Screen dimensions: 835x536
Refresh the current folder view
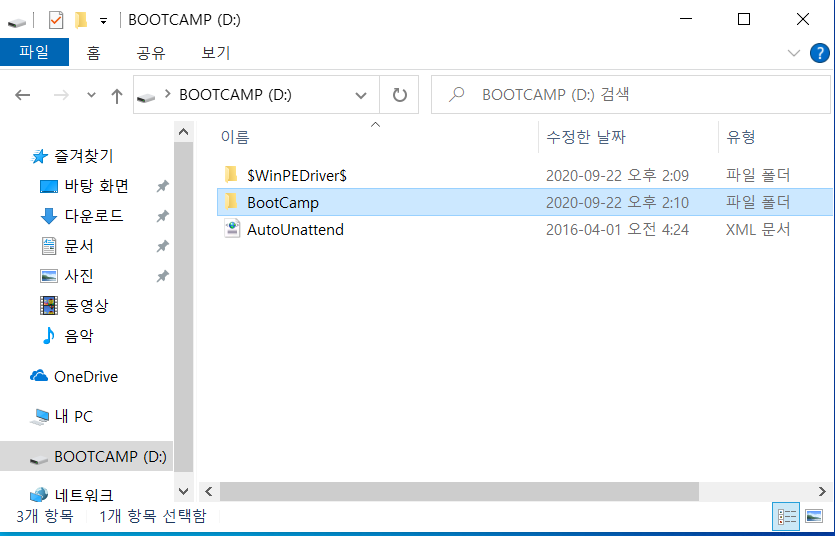(399, 95)
